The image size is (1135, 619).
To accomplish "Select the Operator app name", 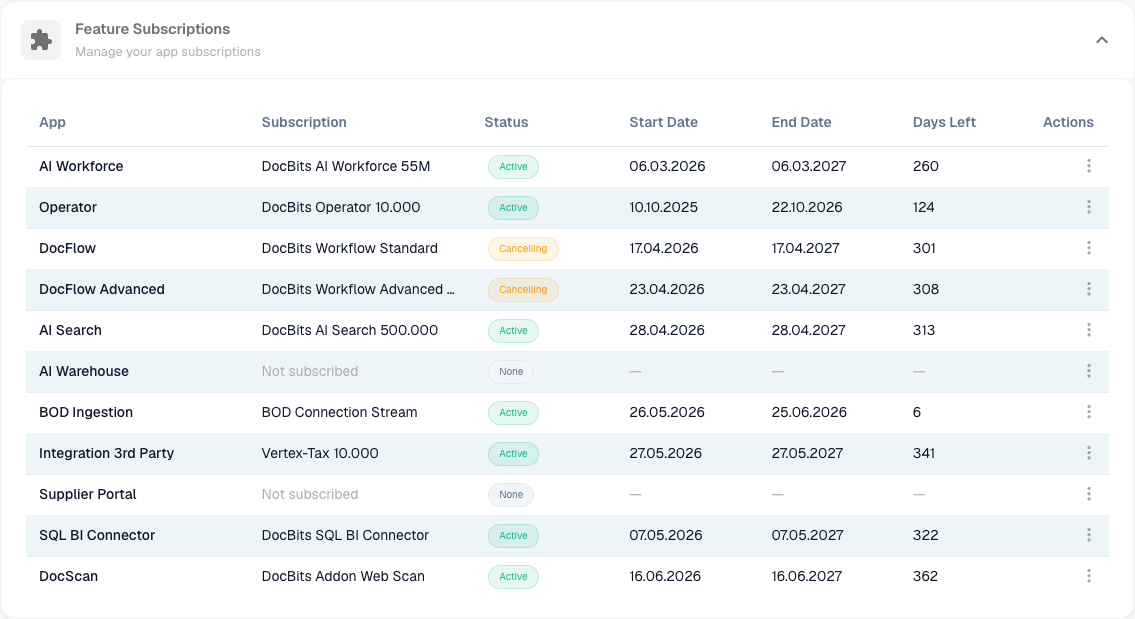I will pyautogui.click(x=68, y=208).
